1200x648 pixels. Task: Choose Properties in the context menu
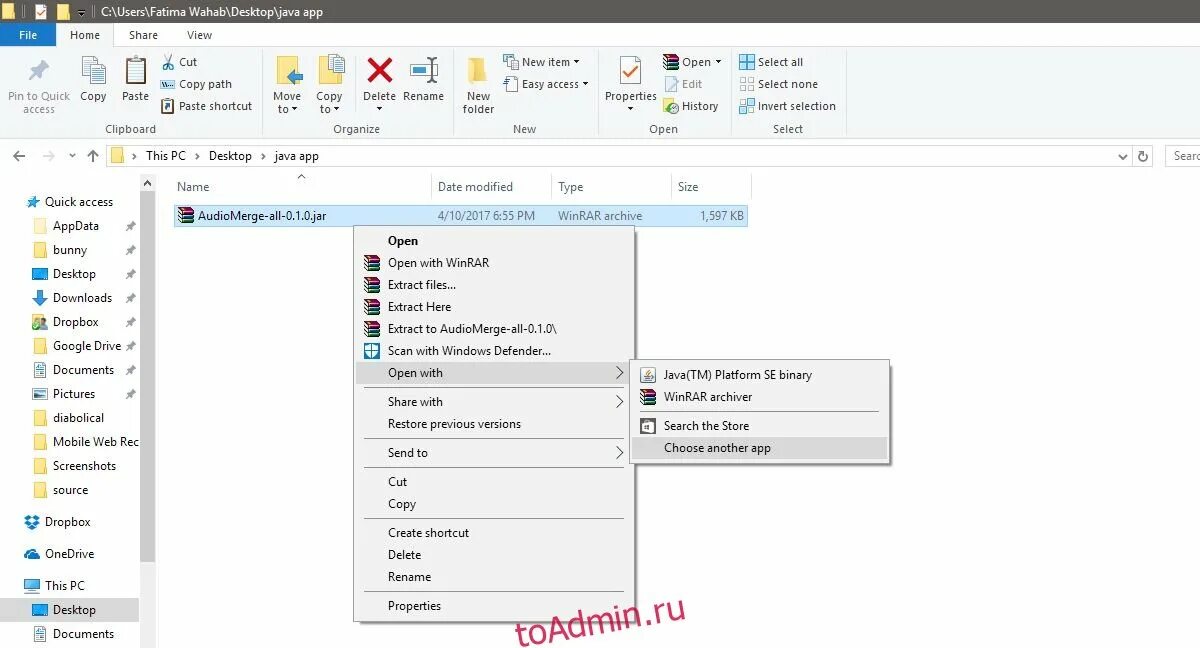pyautogui.click(x=493, y=606)
